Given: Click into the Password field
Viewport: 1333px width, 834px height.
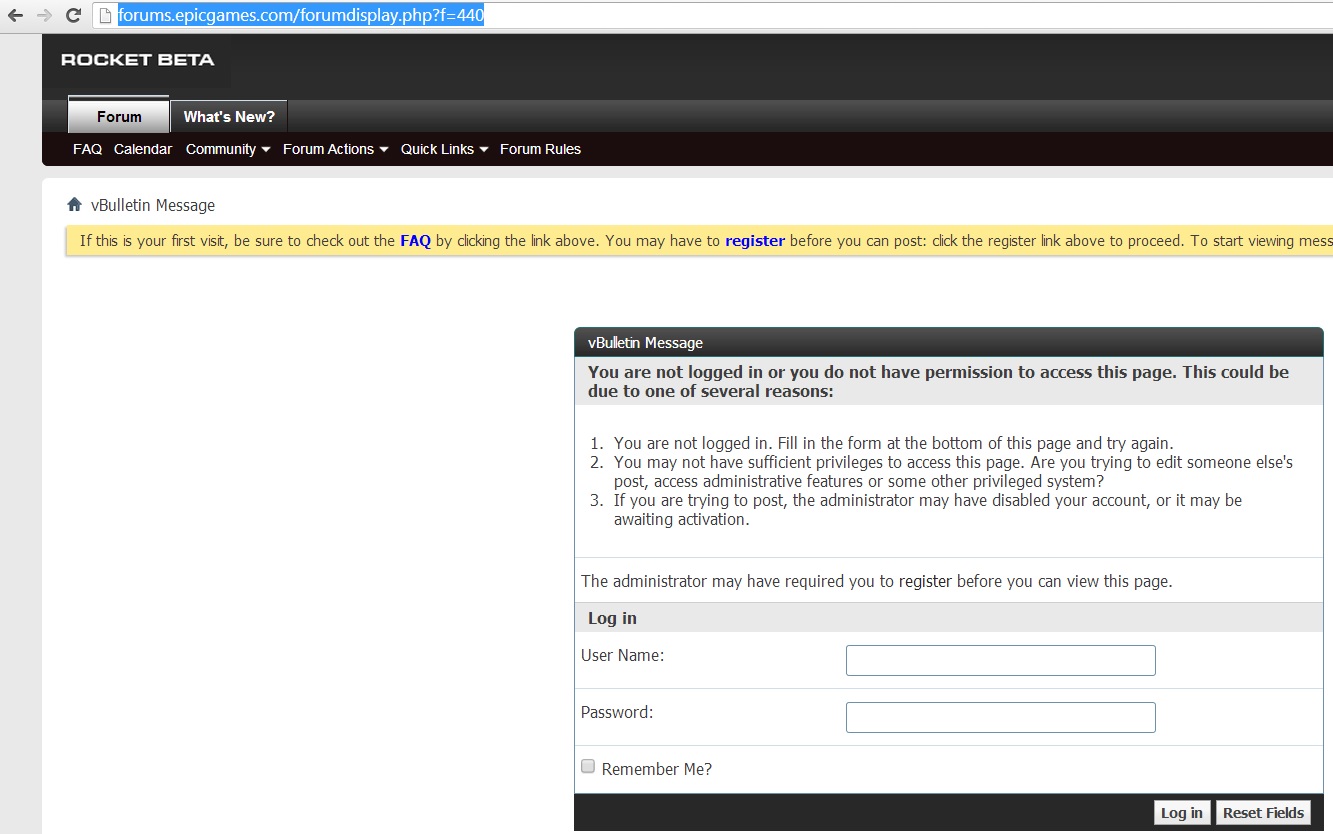Looking at the screenshot, I should 1000,717.
